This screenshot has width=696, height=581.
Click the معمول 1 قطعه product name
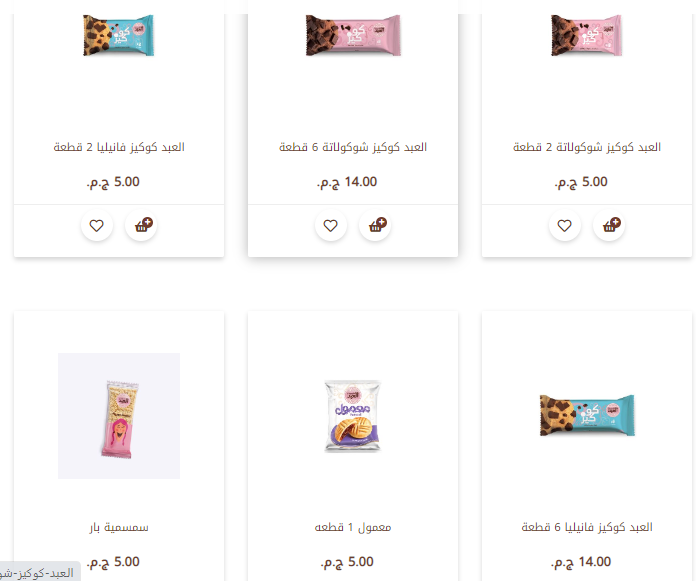coord(353,527)
